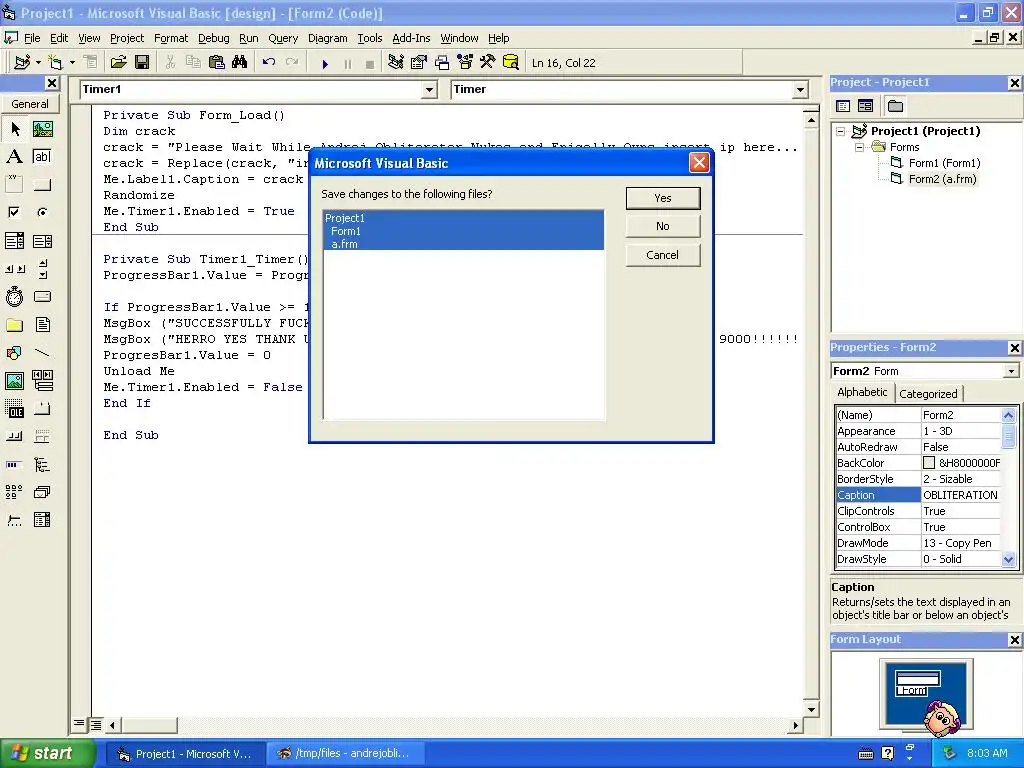Select the Image control tool
This screenshot has height=768, width=1024.
(x=14, y=381)
